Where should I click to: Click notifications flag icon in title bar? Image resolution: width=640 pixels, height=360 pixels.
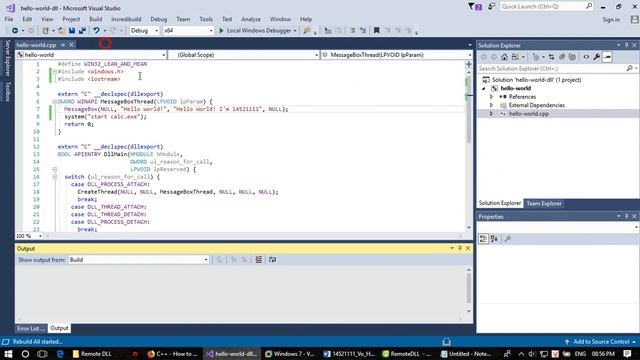tap(474, 7)
